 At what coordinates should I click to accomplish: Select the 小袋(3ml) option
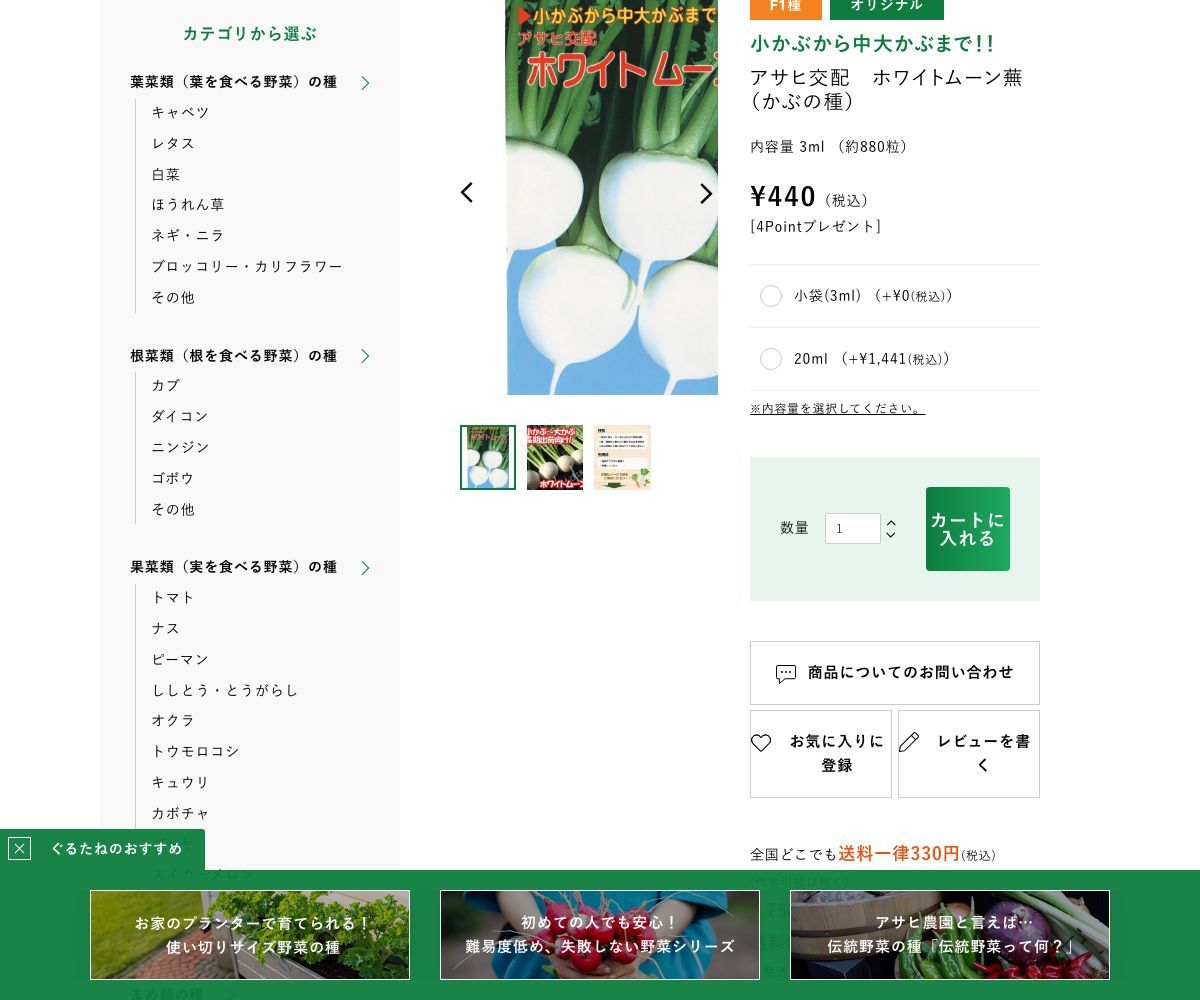(771, 296)
